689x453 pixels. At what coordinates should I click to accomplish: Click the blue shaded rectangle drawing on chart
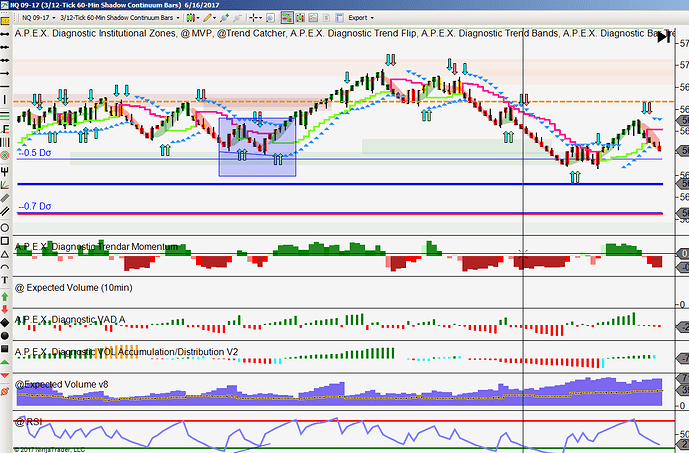(x=257, y=147)
